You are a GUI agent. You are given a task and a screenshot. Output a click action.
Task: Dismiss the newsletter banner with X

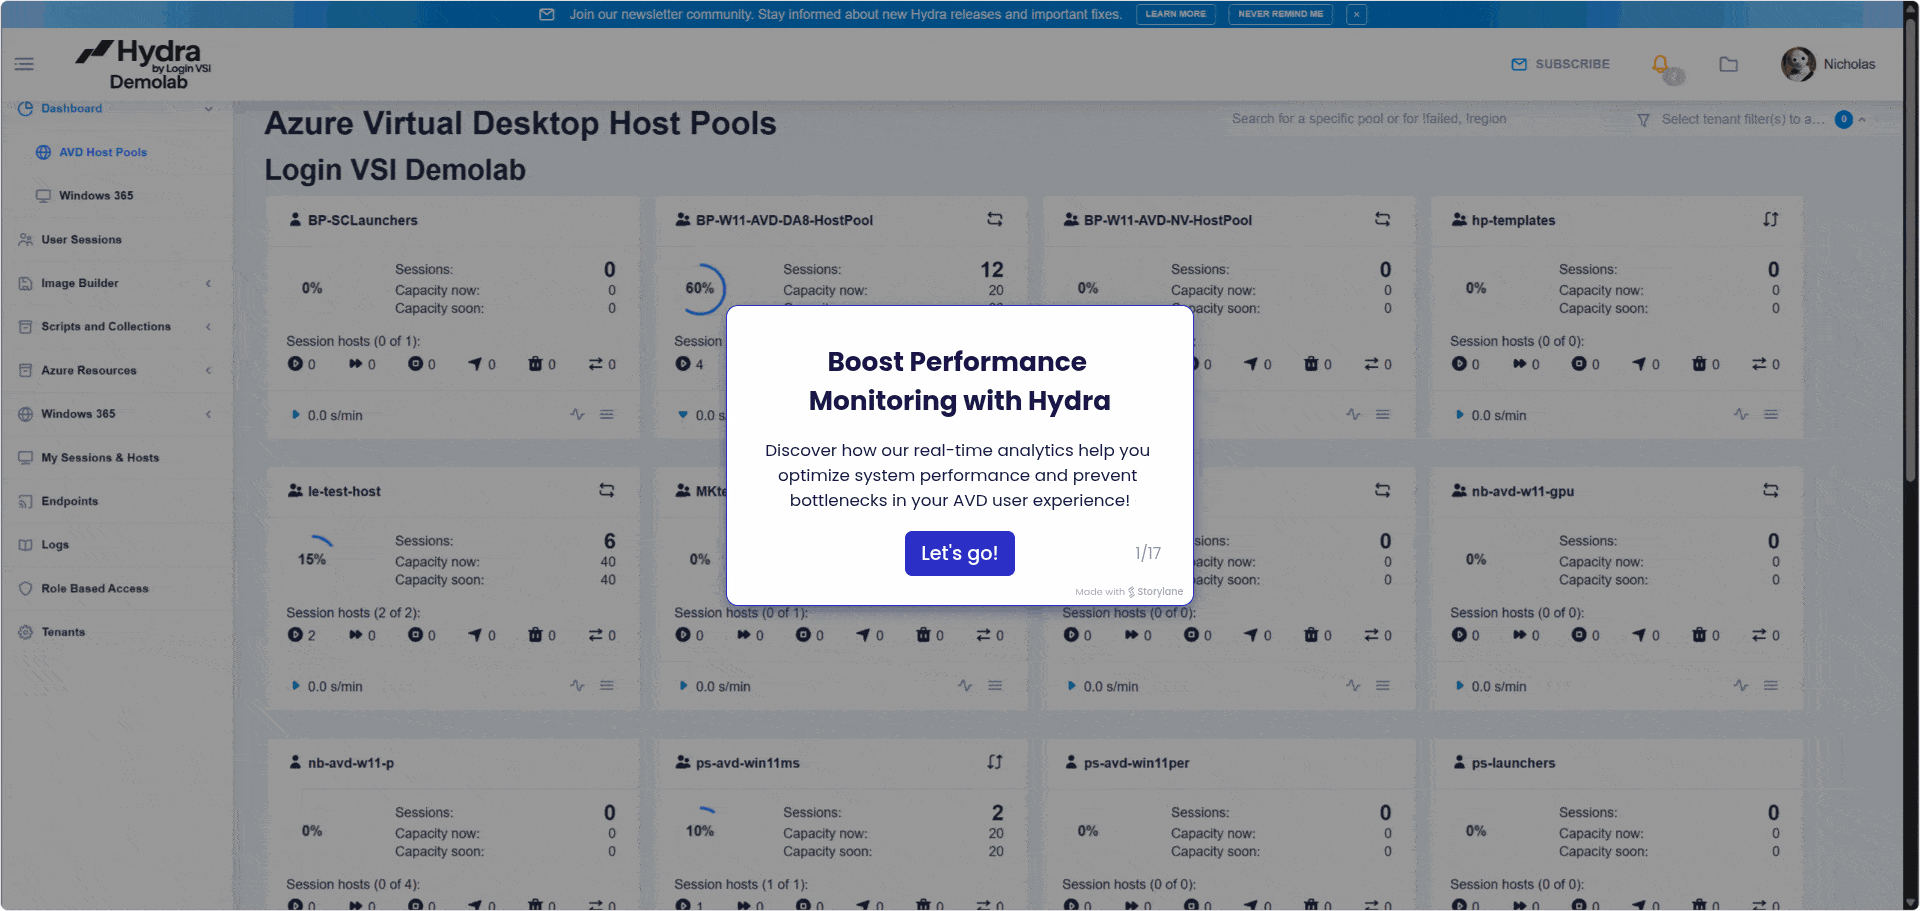(x=1356, y=14)
